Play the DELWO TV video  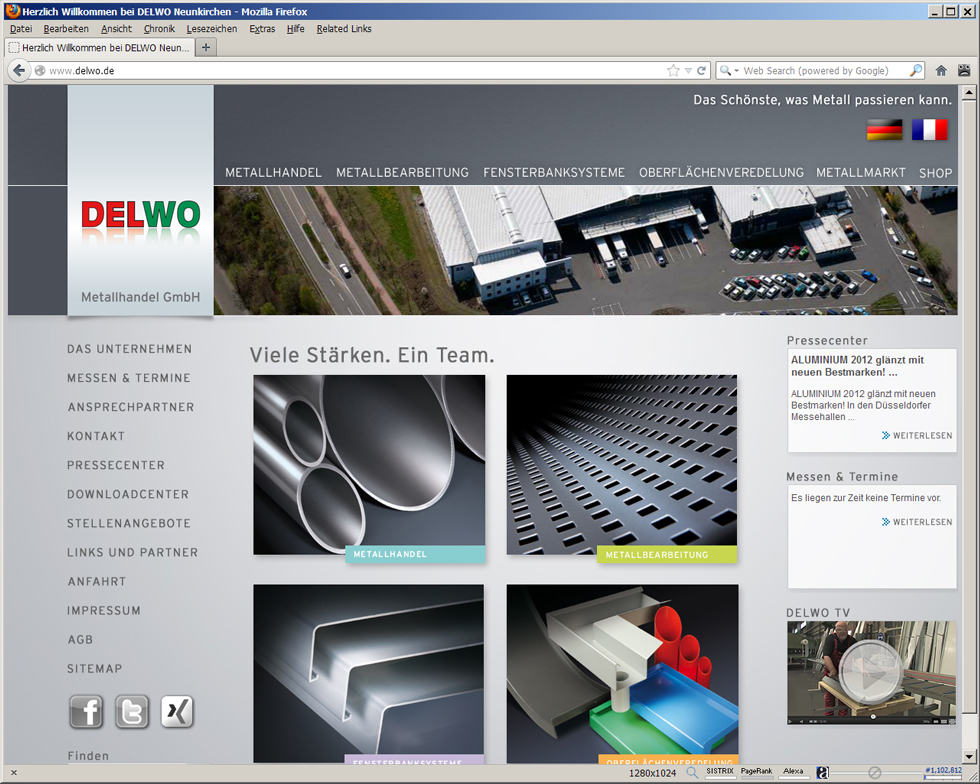871,670
